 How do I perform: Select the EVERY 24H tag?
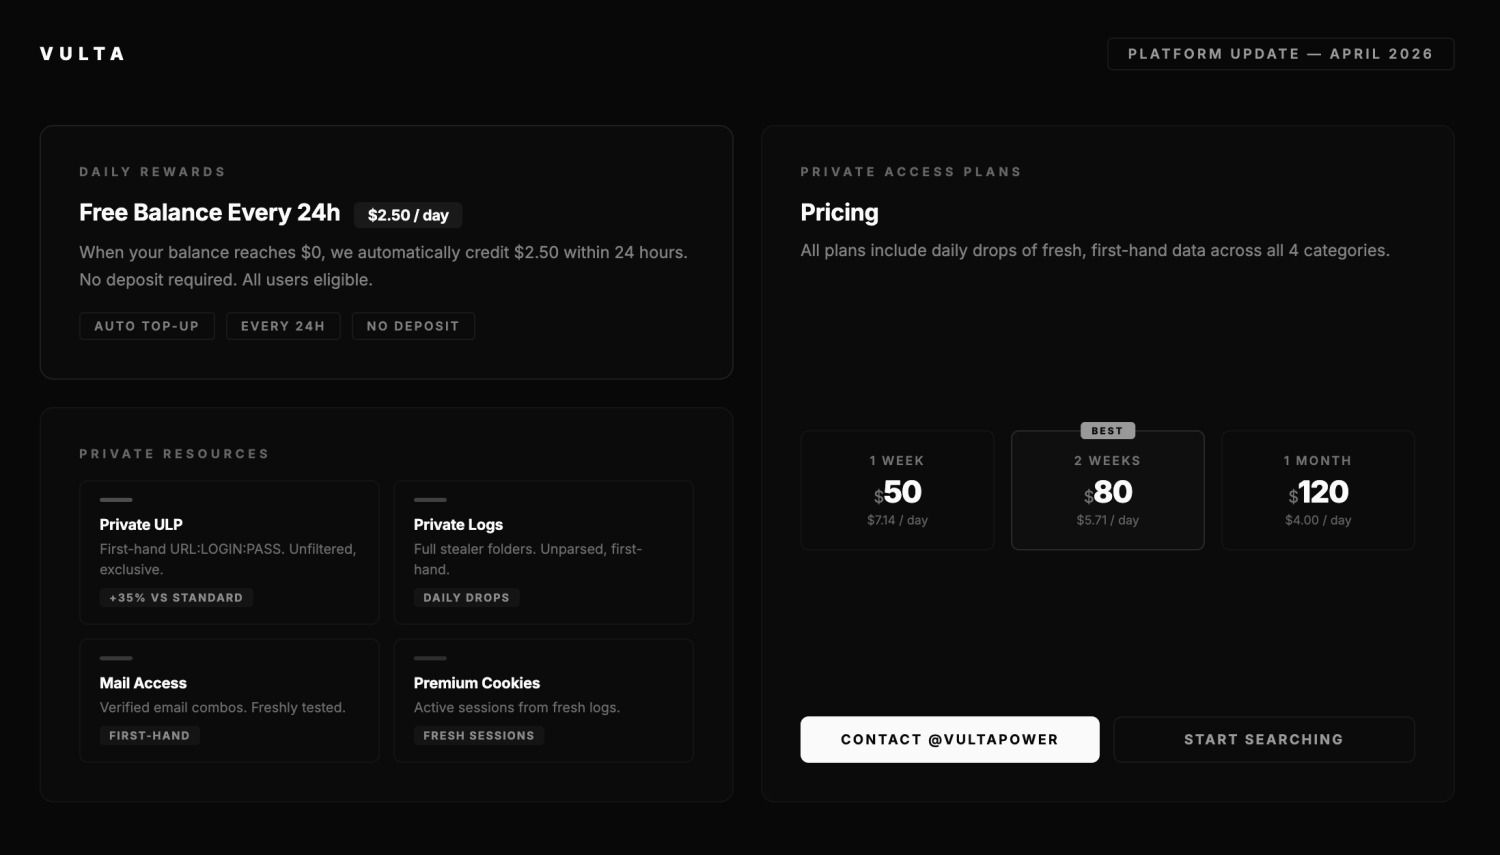(283, 326)
